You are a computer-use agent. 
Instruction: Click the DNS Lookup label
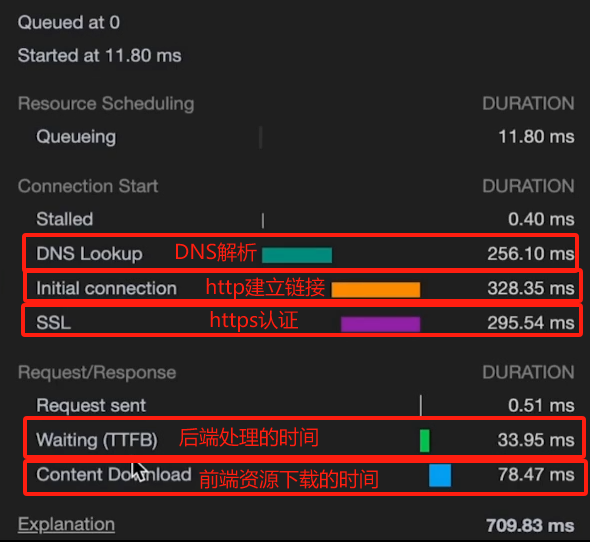point(89,254)
